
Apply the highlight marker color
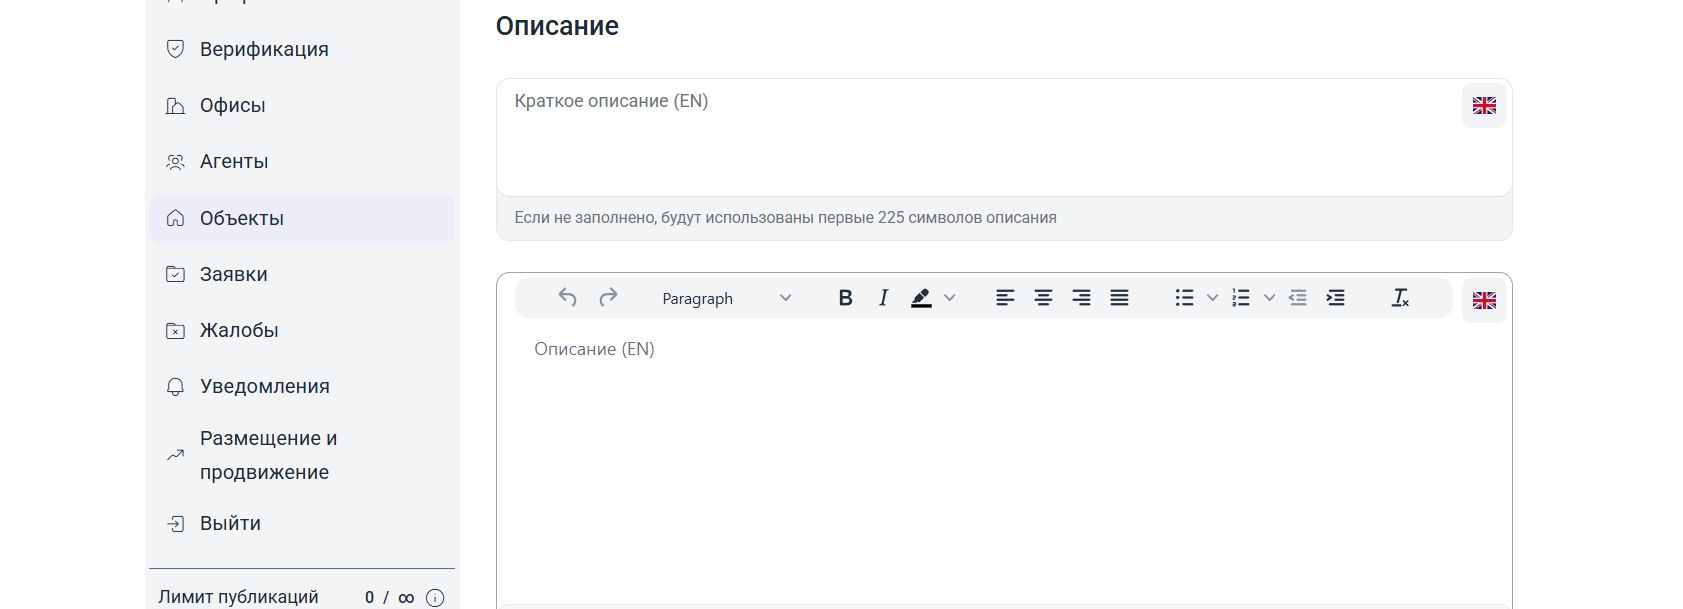click(921, 298)
